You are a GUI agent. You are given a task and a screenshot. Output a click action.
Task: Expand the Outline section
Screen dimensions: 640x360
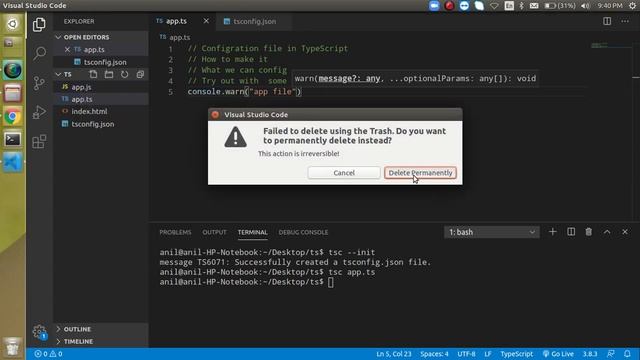click(x=77, y=329)
